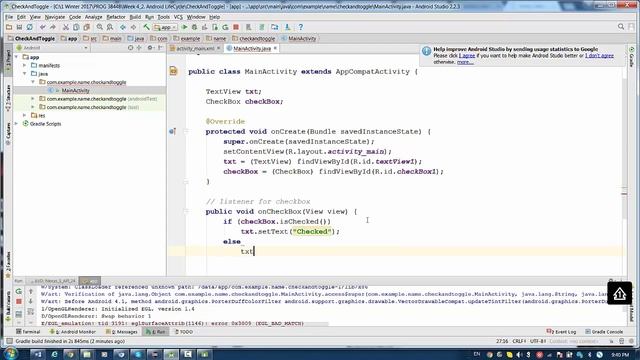Click the Replace toolbar icon

(x=110, y=27)
